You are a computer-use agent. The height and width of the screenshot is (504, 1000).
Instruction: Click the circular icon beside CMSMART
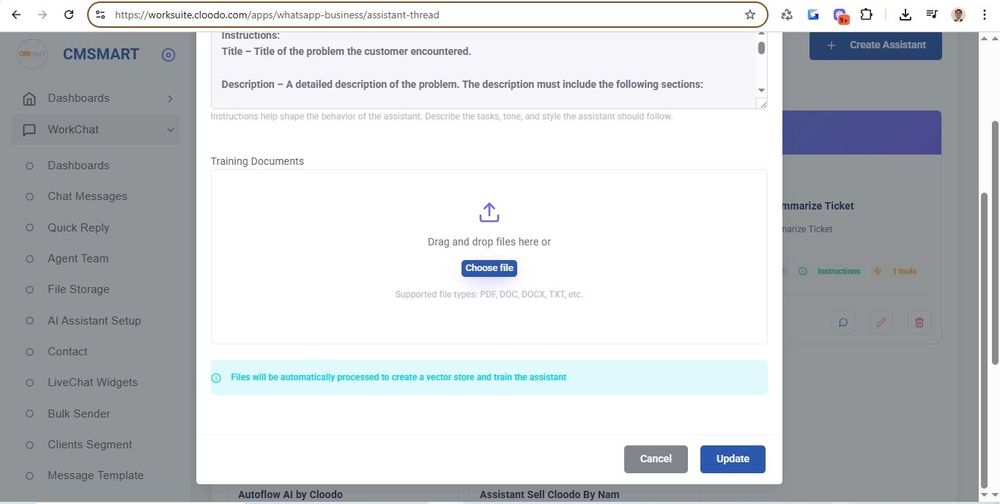pyautogui.click(x=168, y=55)
